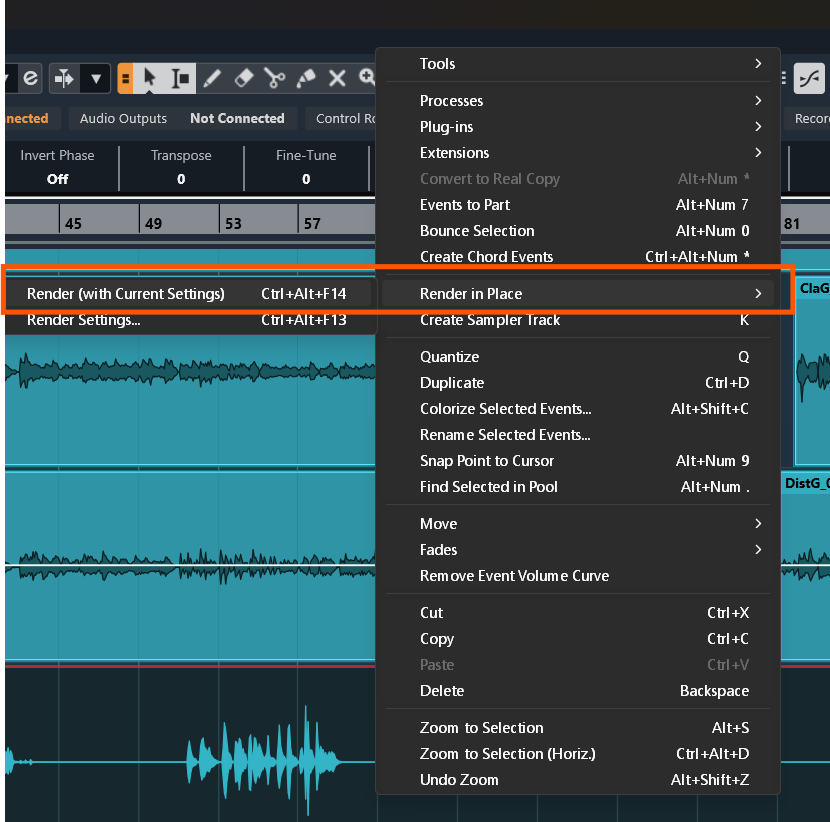
Task: Expand the Move submenu
Action: tap(578, 523)
